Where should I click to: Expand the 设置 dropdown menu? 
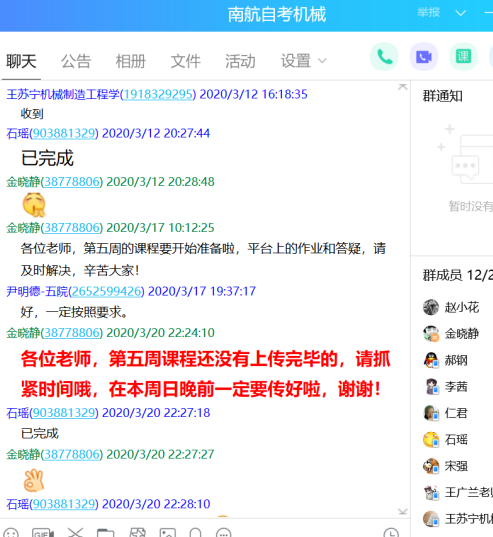coord(303,61)
